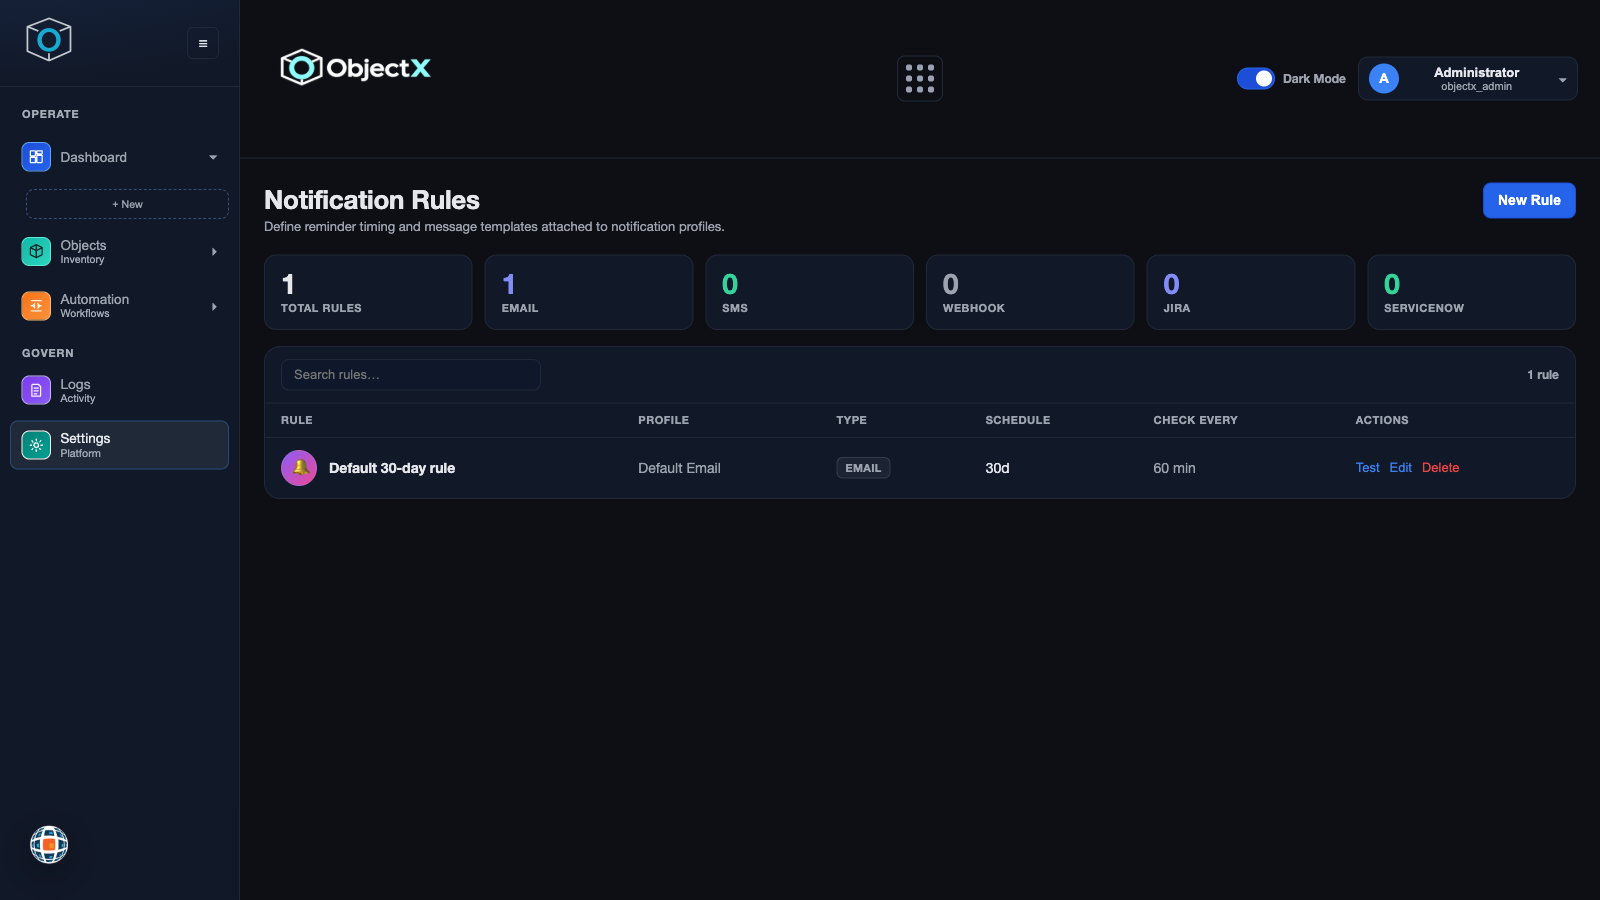
Task: Select Settings Platform menu item
Action: [x=120, y=445]
